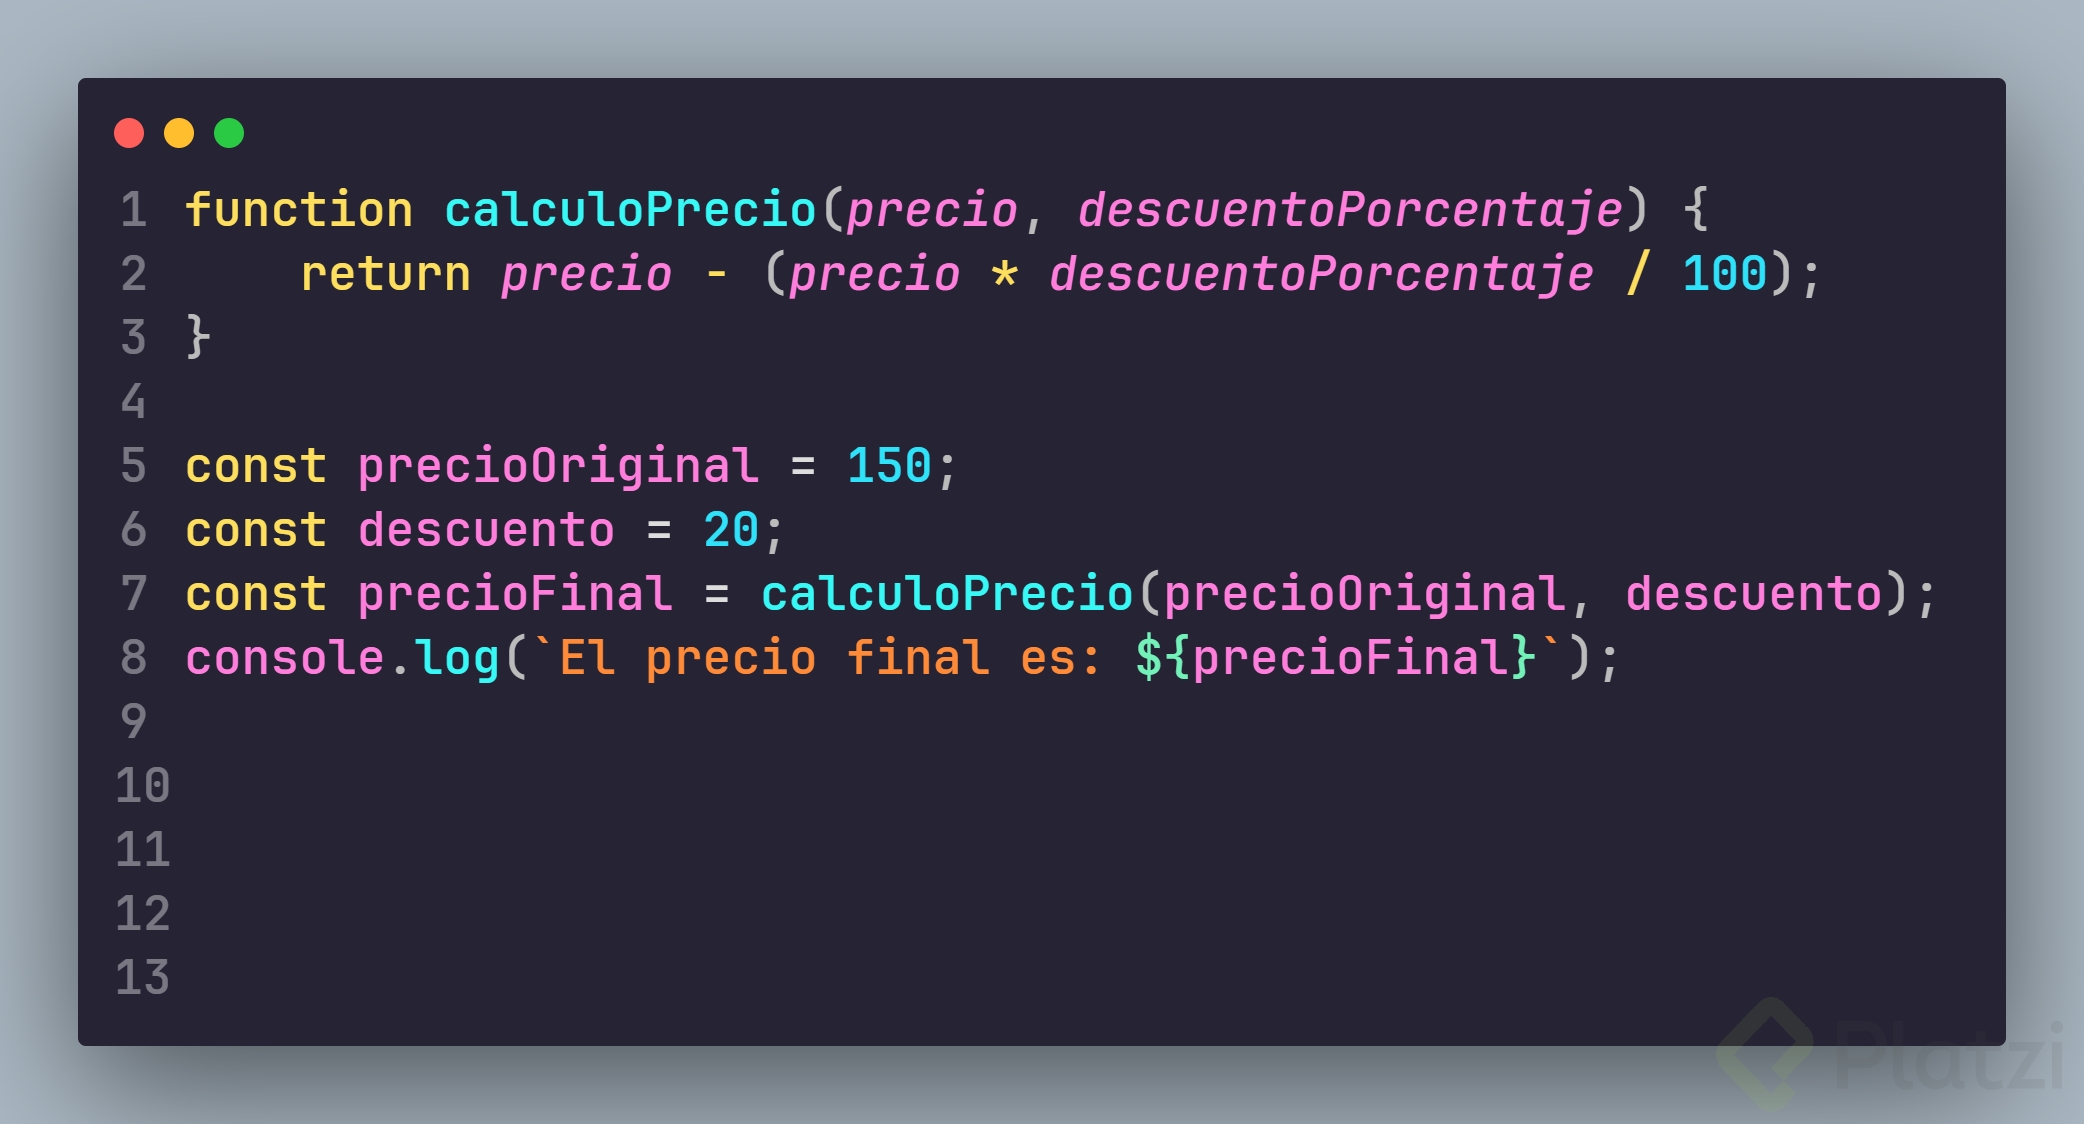Click the precioFinal variable on line 7
This screenshot has height=1124, width=2084.
pos(515,594)
